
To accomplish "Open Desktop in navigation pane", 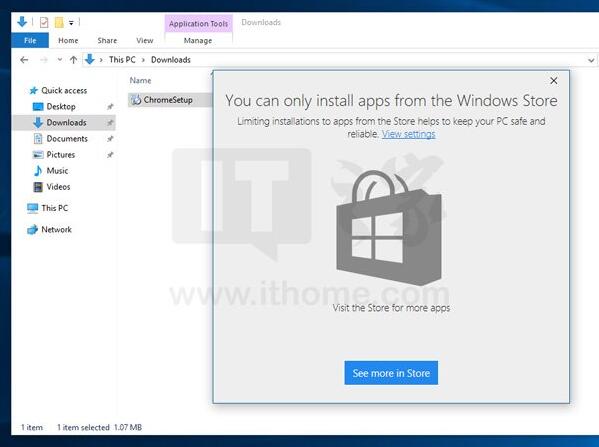I will click(61, 107).
